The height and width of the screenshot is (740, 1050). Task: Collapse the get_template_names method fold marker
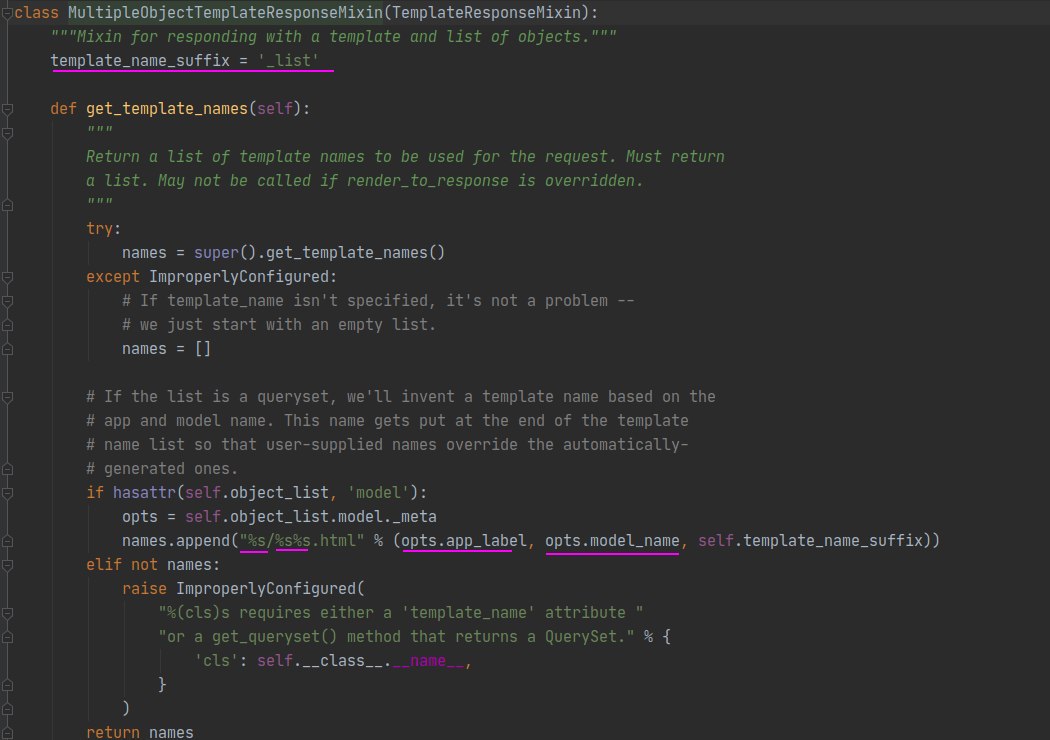tap(7, 108)
